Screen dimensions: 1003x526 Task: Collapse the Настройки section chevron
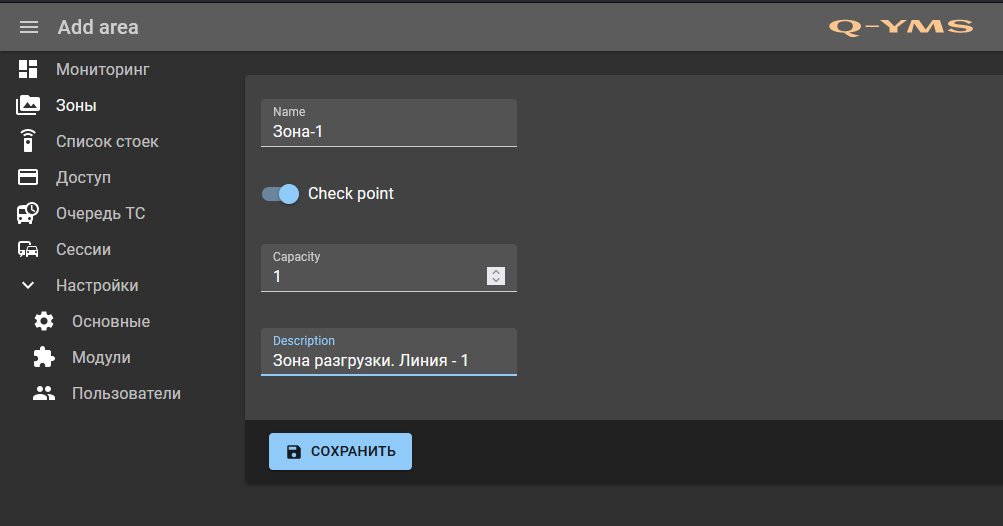point(28,285)
